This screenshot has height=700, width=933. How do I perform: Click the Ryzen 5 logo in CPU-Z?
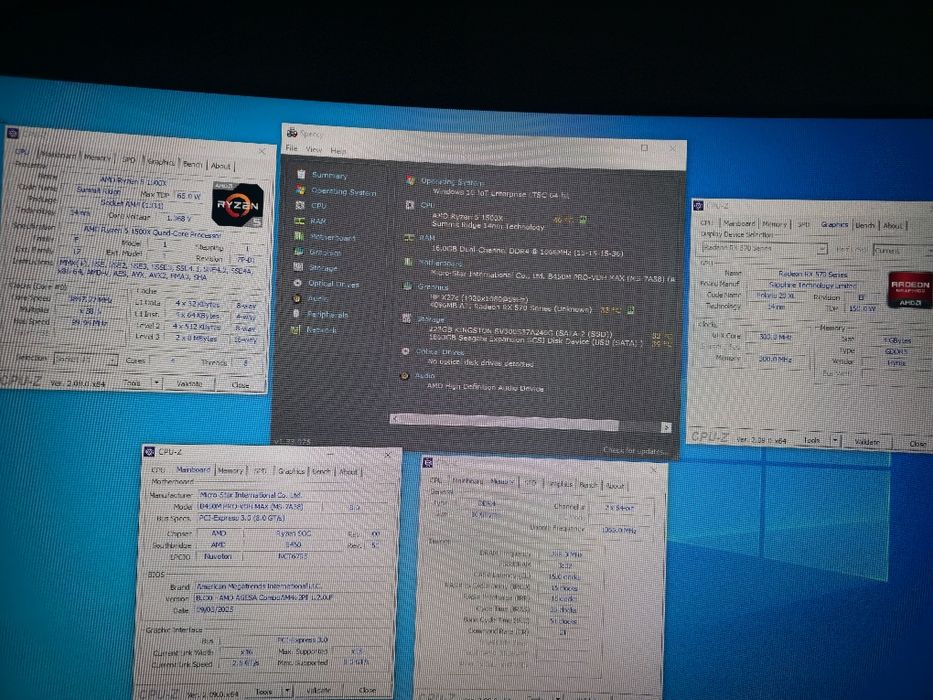coord(237,205)
